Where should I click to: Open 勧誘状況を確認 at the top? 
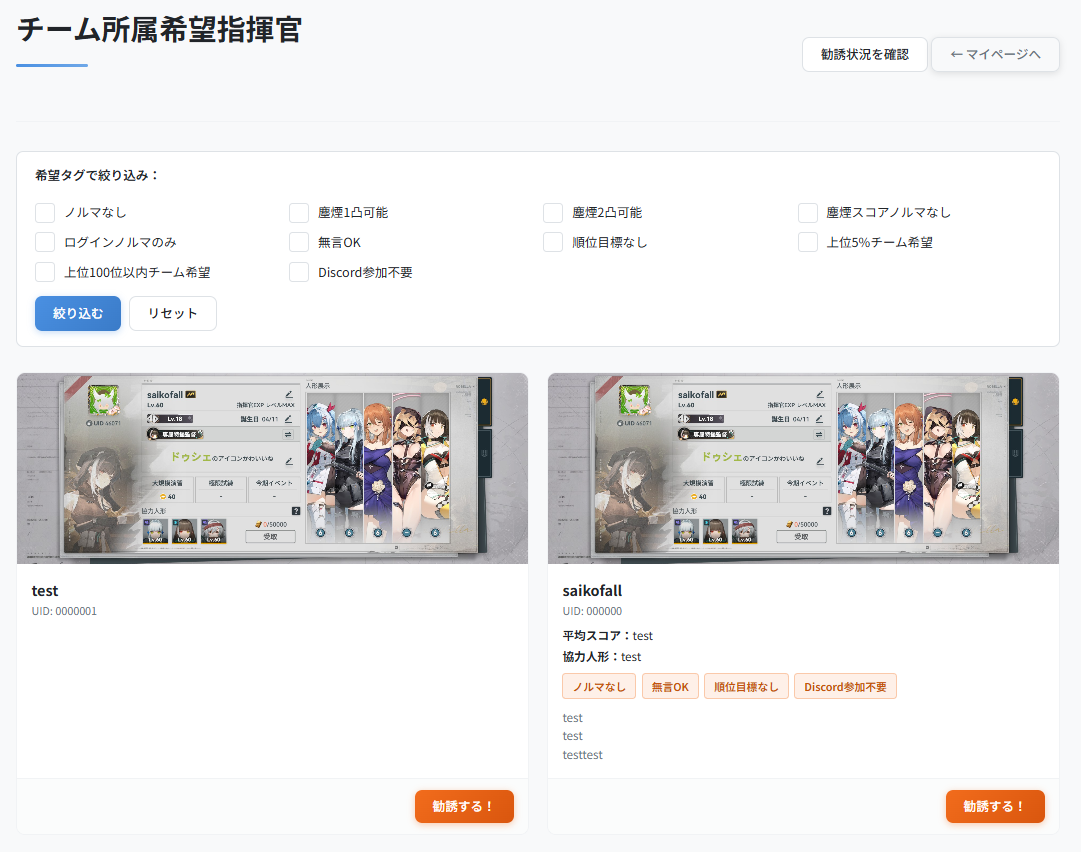(864, 54)
